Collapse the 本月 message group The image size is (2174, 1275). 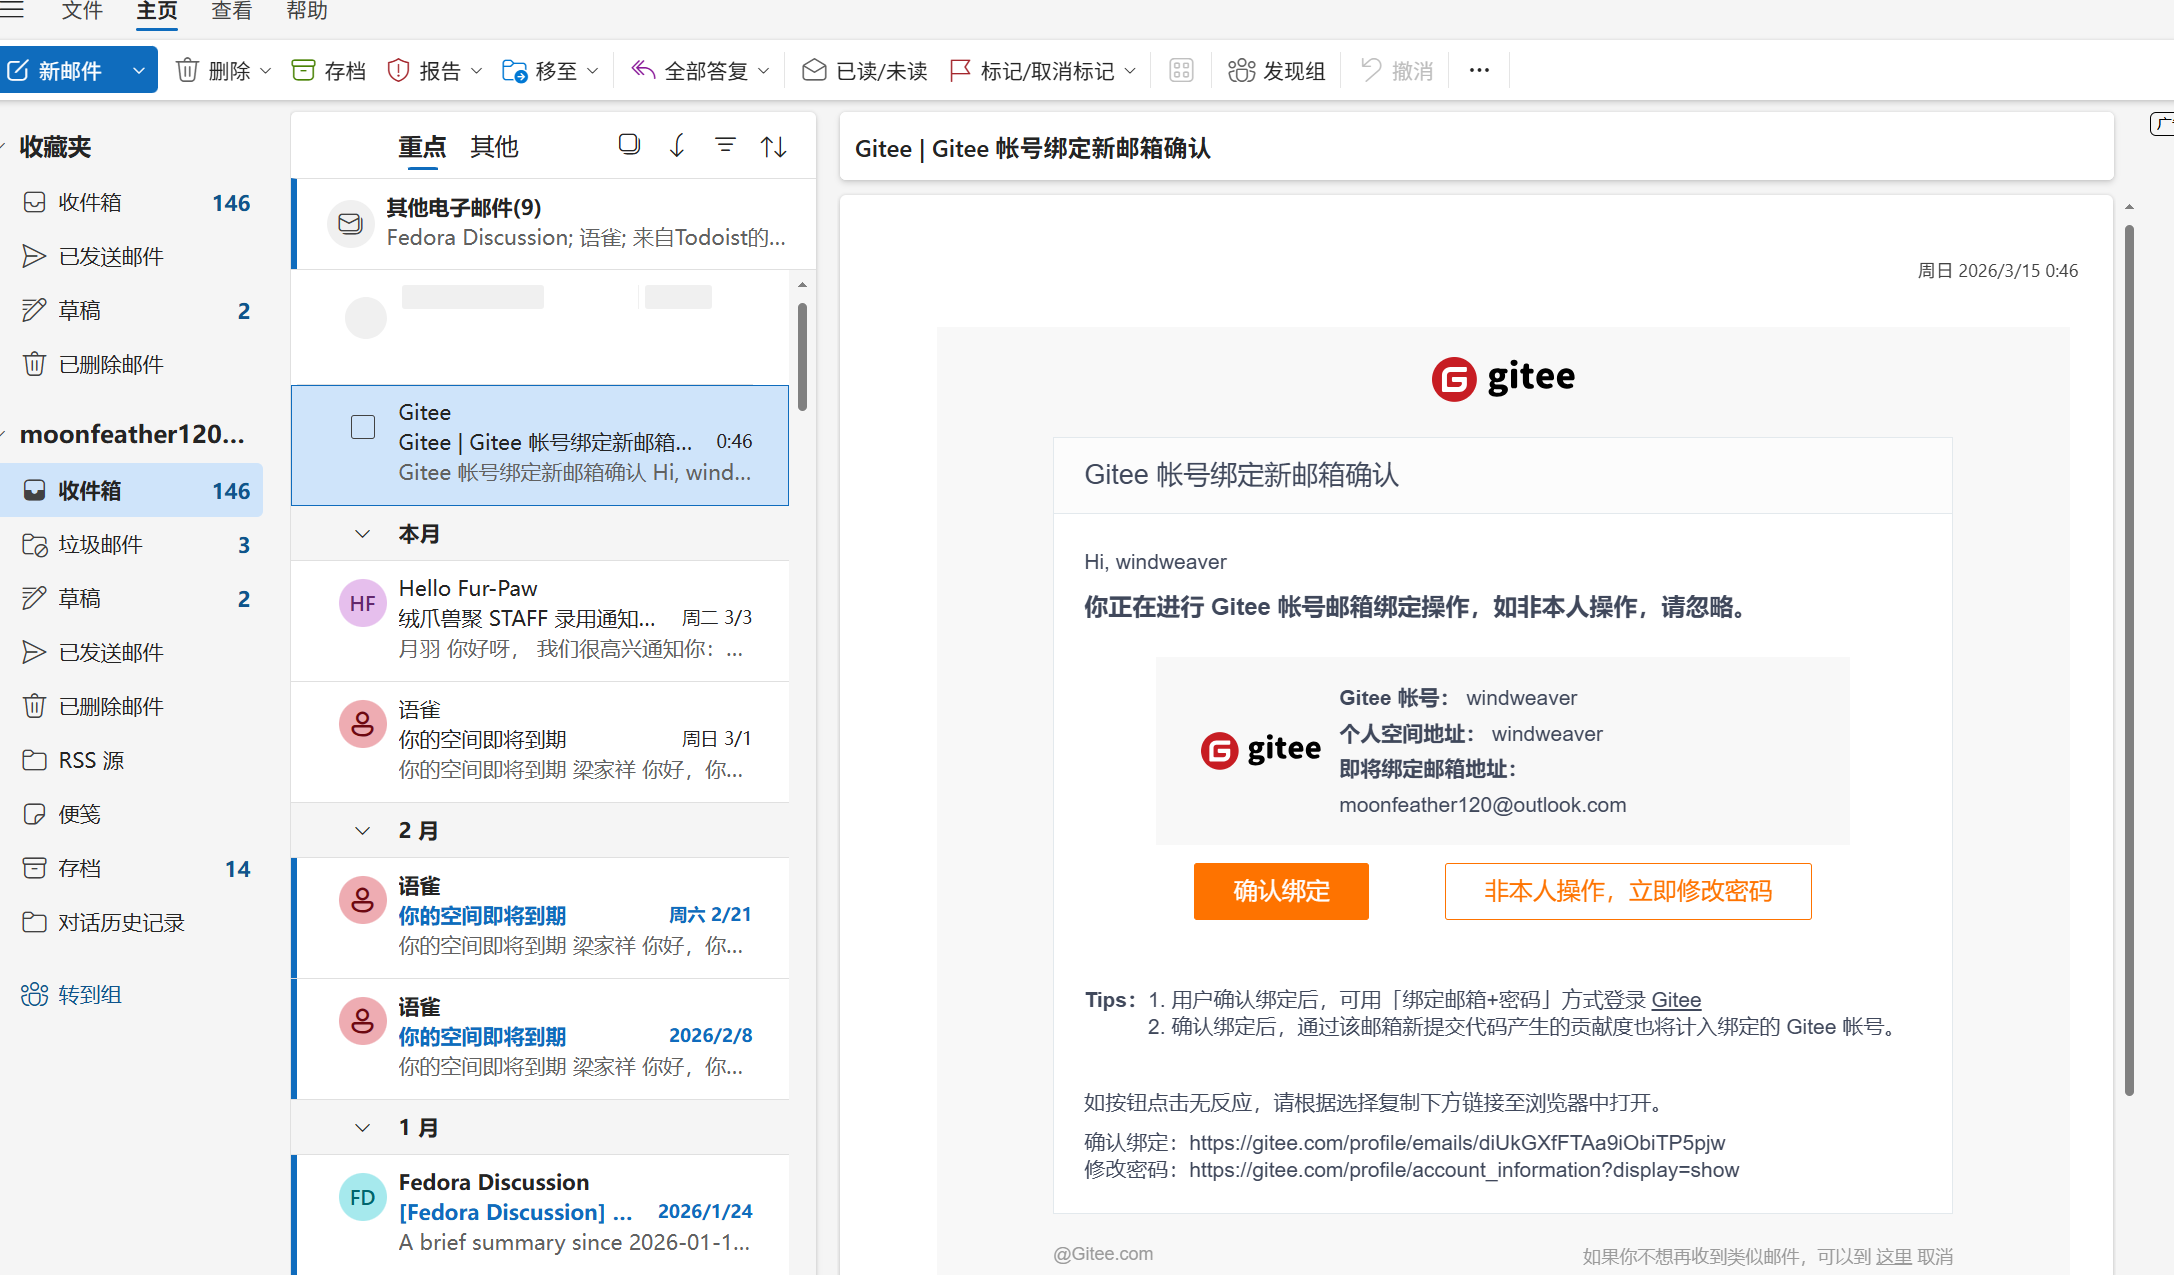pyautogui.click(x=362, y=534)
